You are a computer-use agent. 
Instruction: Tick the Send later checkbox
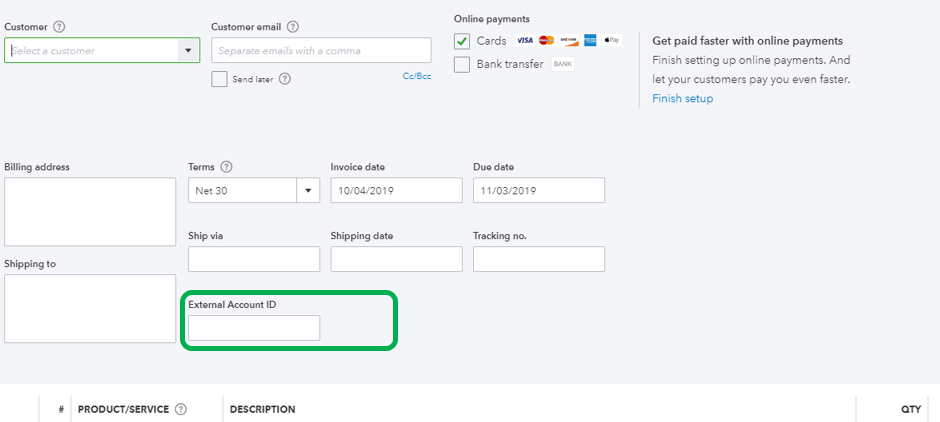219,79
